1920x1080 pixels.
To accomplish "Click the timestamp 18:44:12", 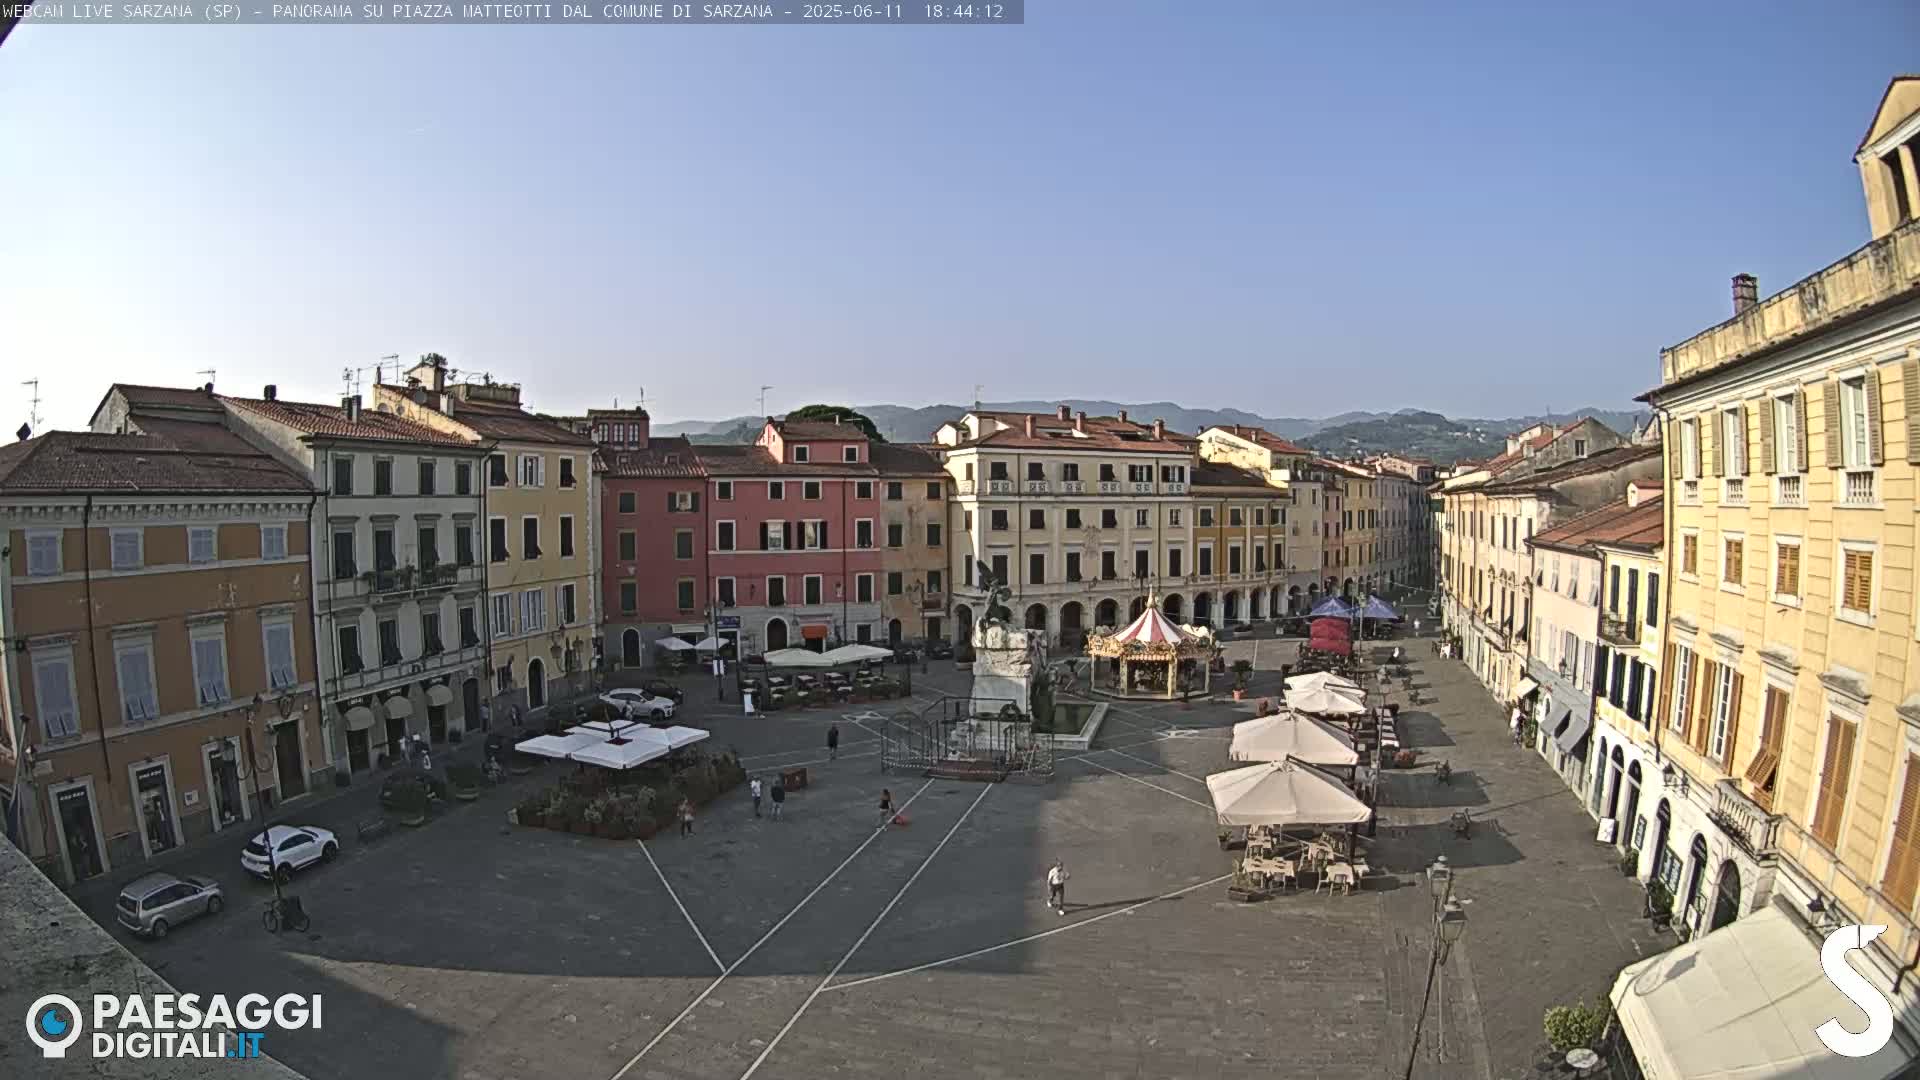I will point(963,11).
